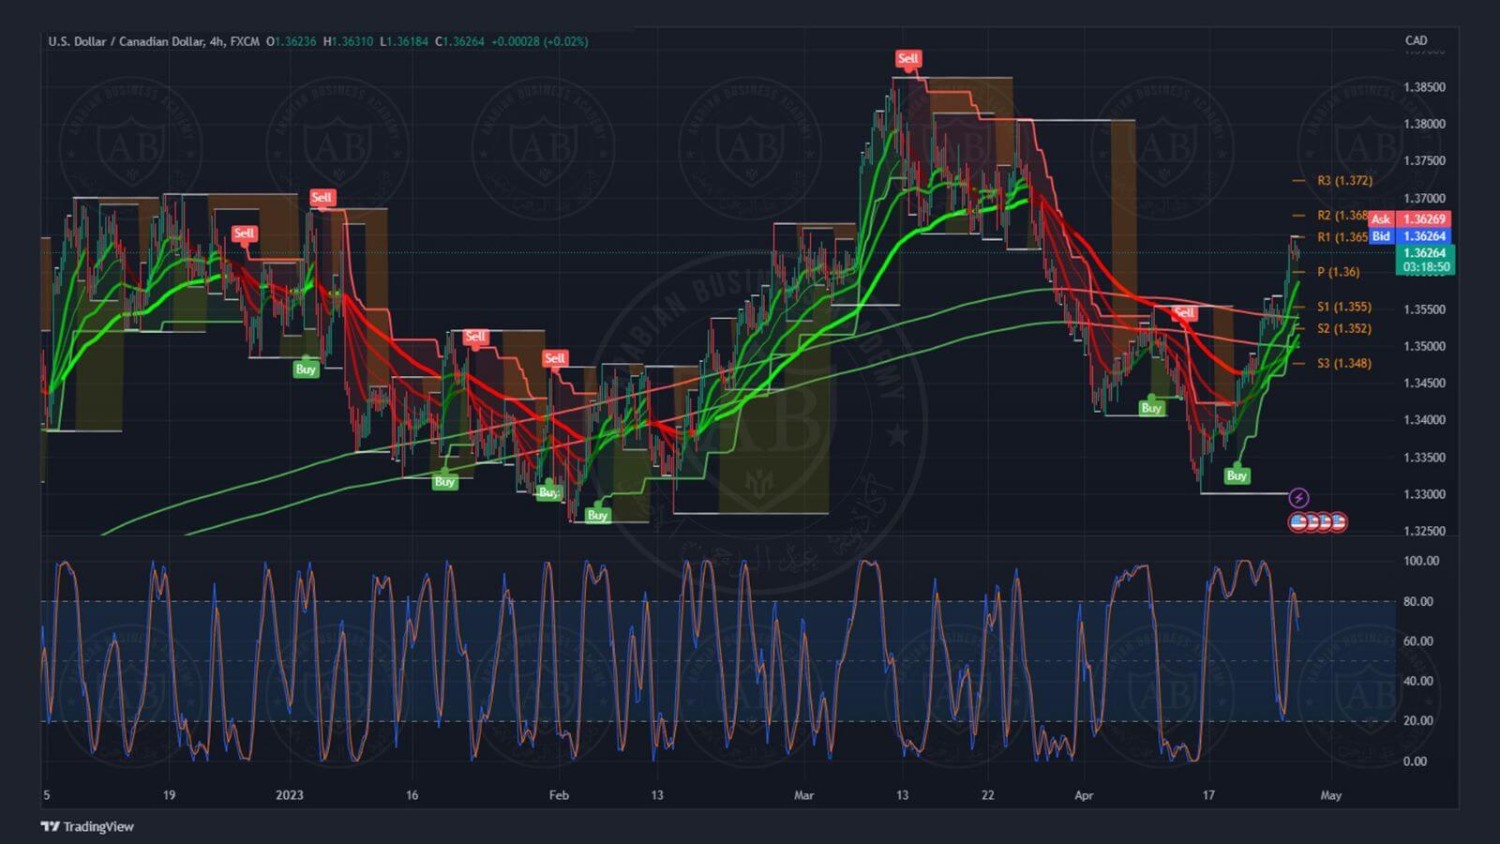
Task: Click the '22' time axis label
Action: (988, 796)
